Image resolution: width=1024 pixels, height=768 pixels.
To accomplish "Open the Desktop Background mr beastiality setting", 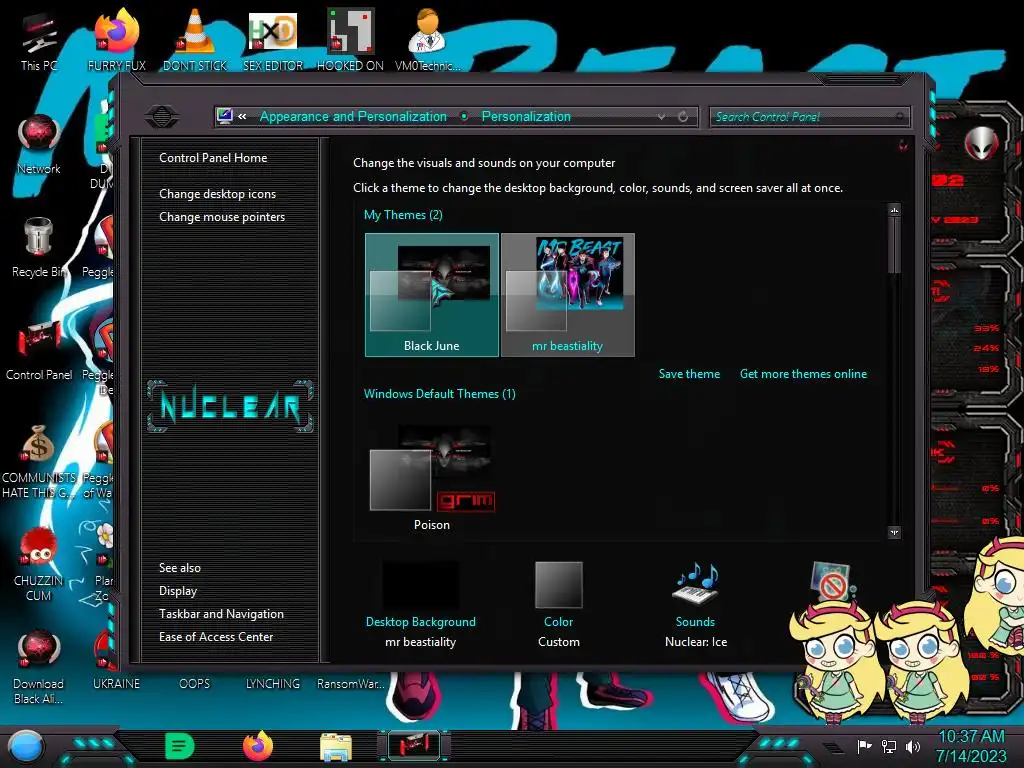I will (421, 604).
